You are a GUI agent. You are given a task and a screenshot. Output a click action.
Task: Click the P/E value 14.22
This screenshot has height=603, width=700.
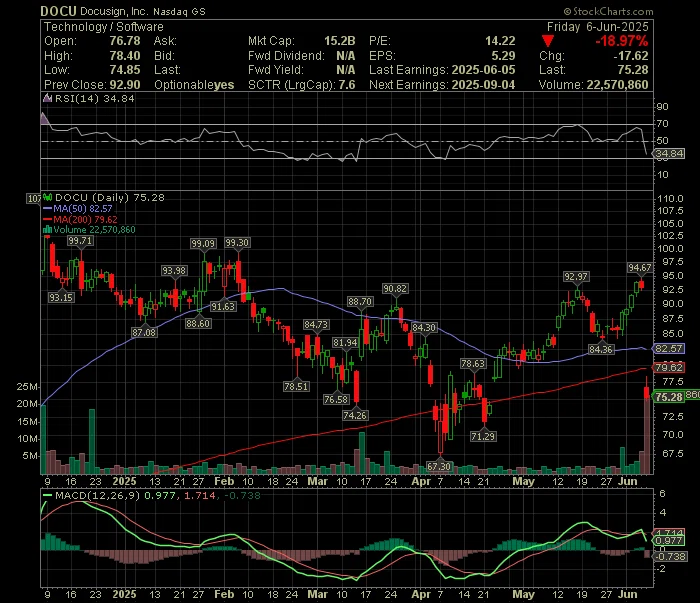500,41
